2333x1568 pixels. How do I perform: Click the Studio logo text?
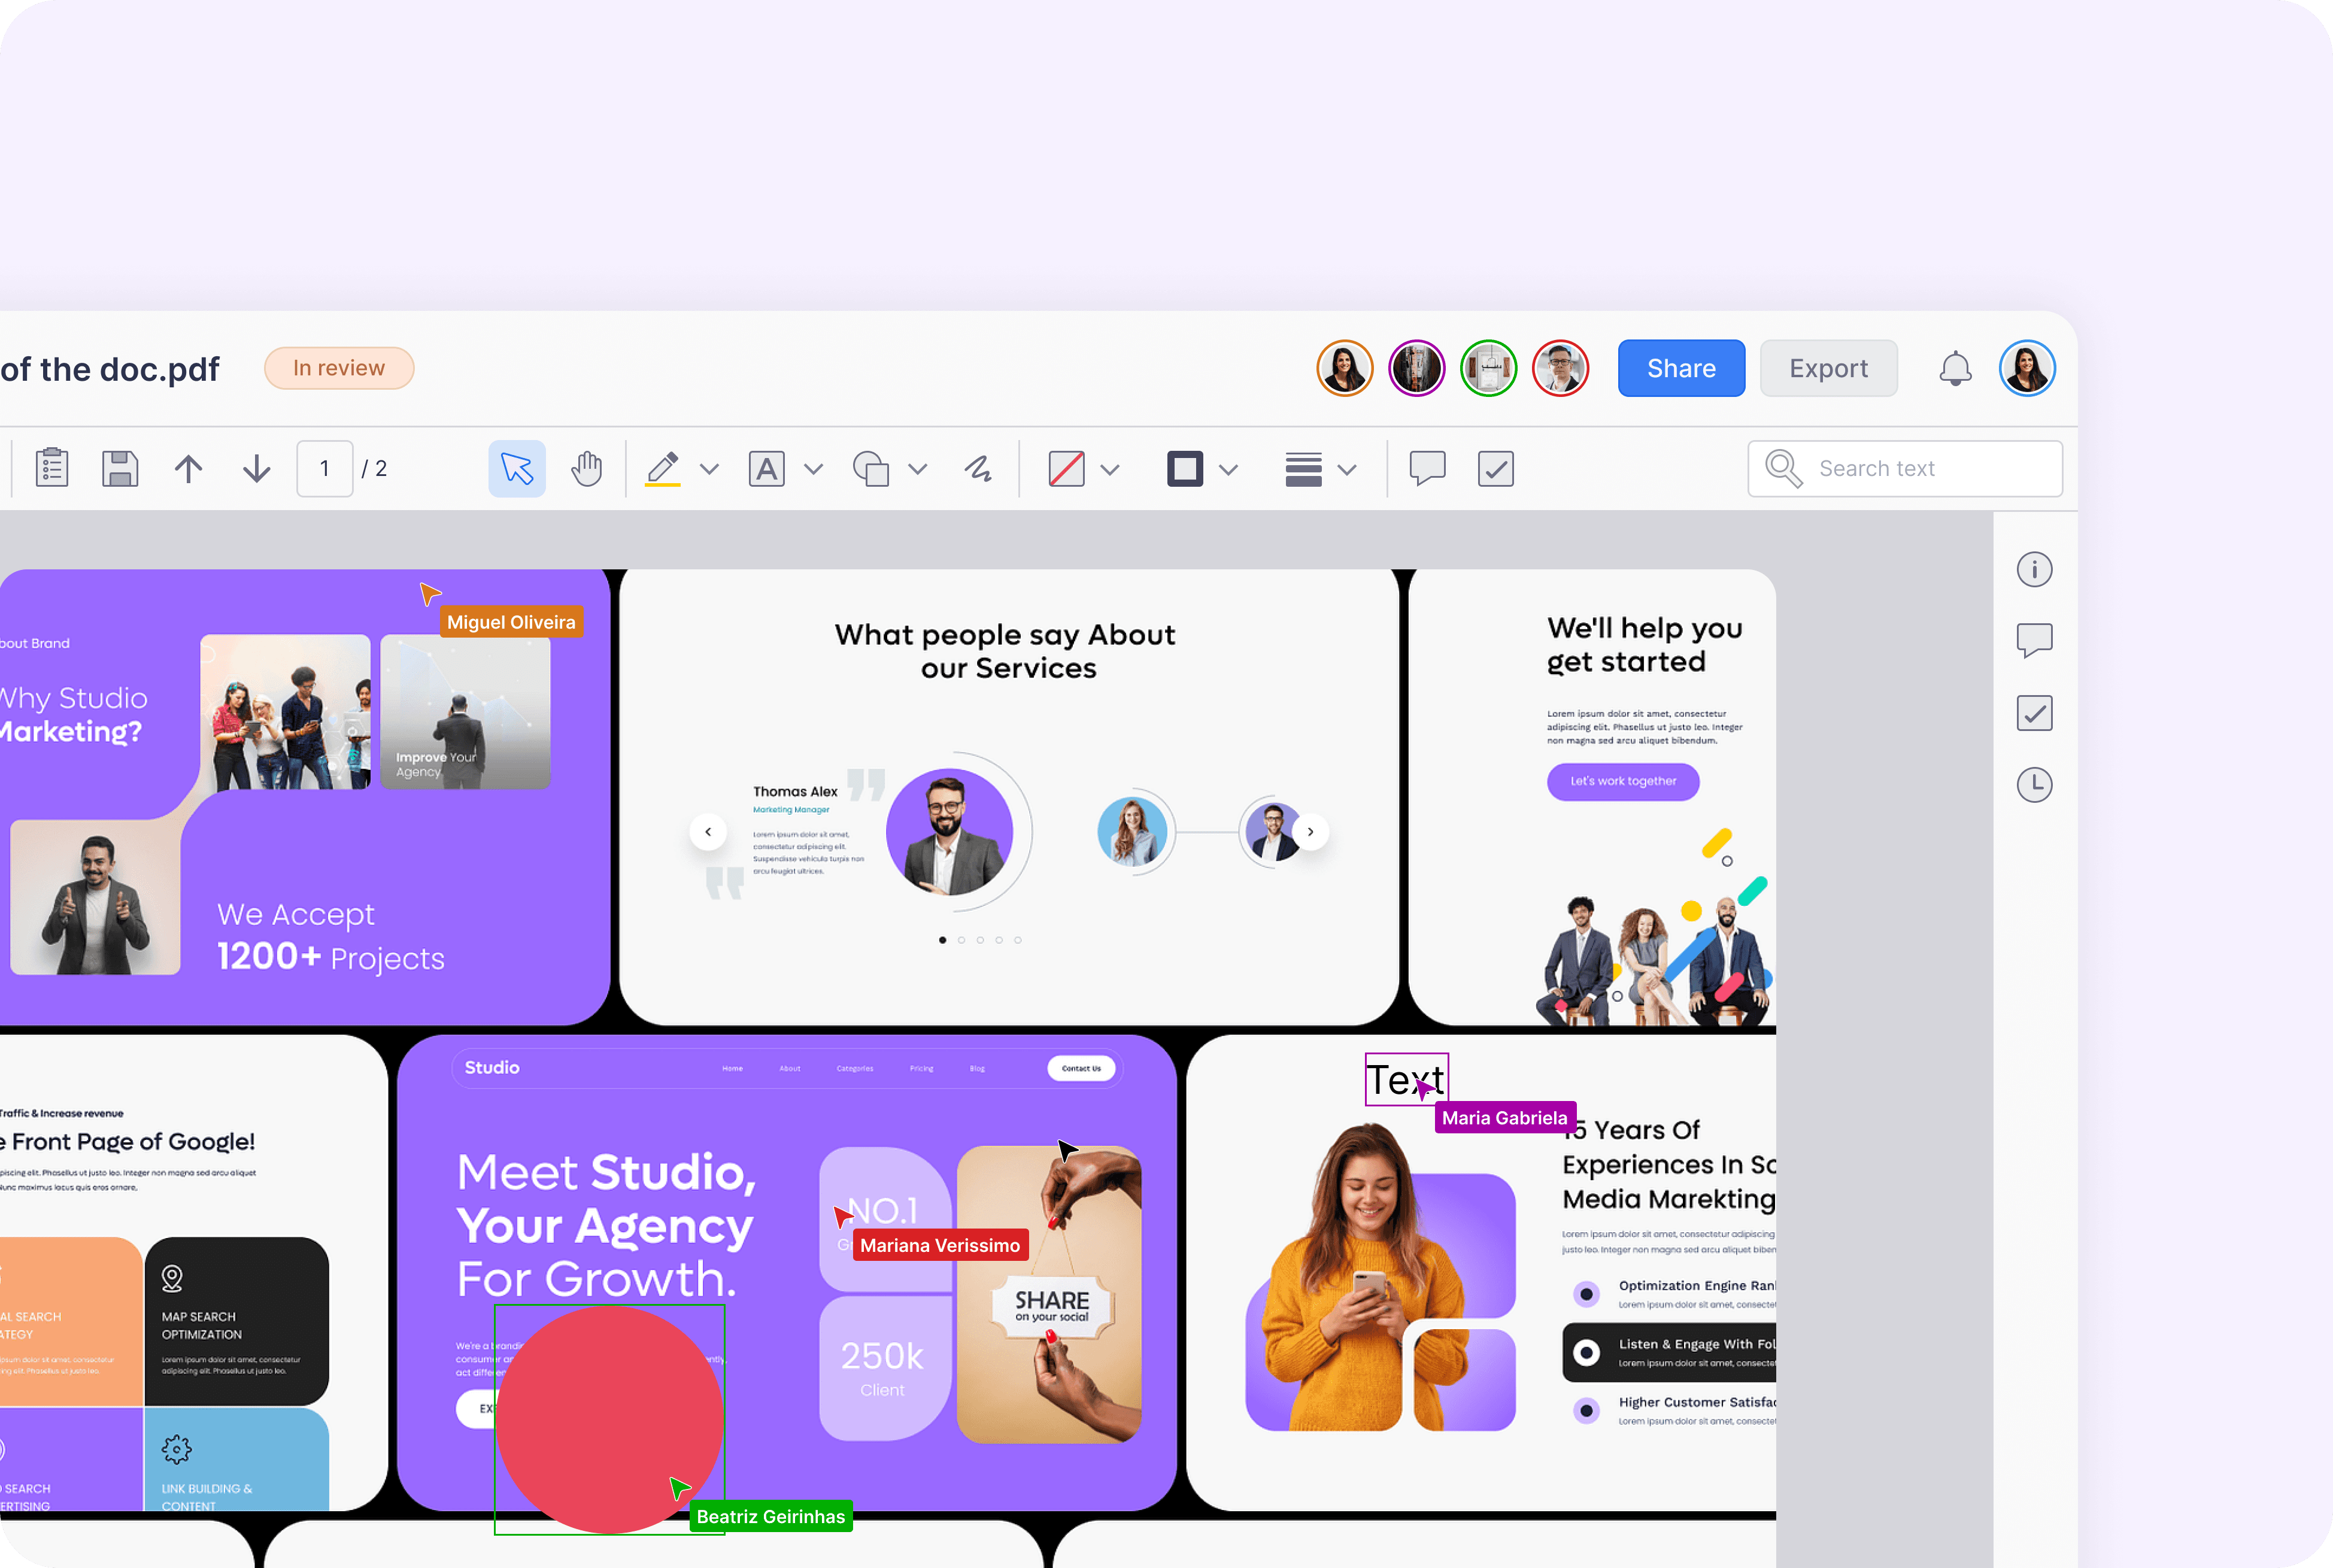coord(492,1068)
